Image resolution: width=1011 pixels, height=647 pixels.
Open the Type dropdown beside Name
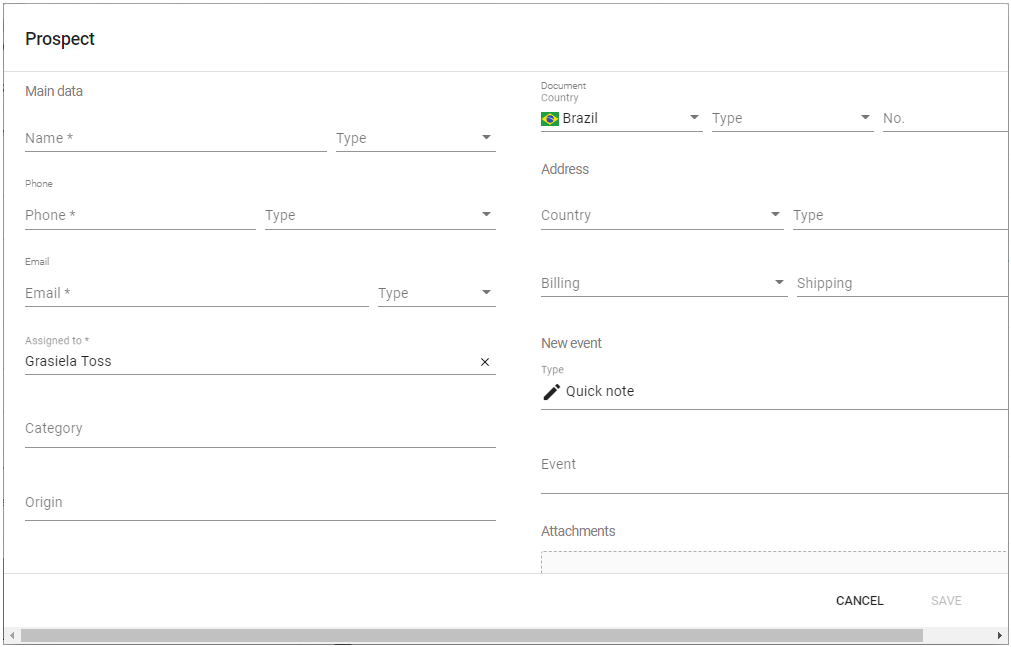click(x=415, y=138)
